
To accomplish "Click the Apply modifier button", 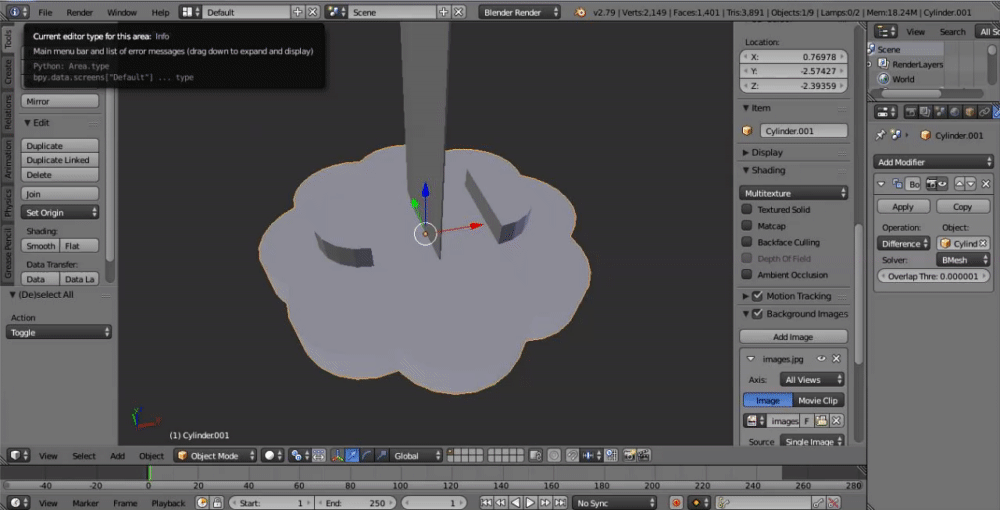I will [x=903, y=207].
